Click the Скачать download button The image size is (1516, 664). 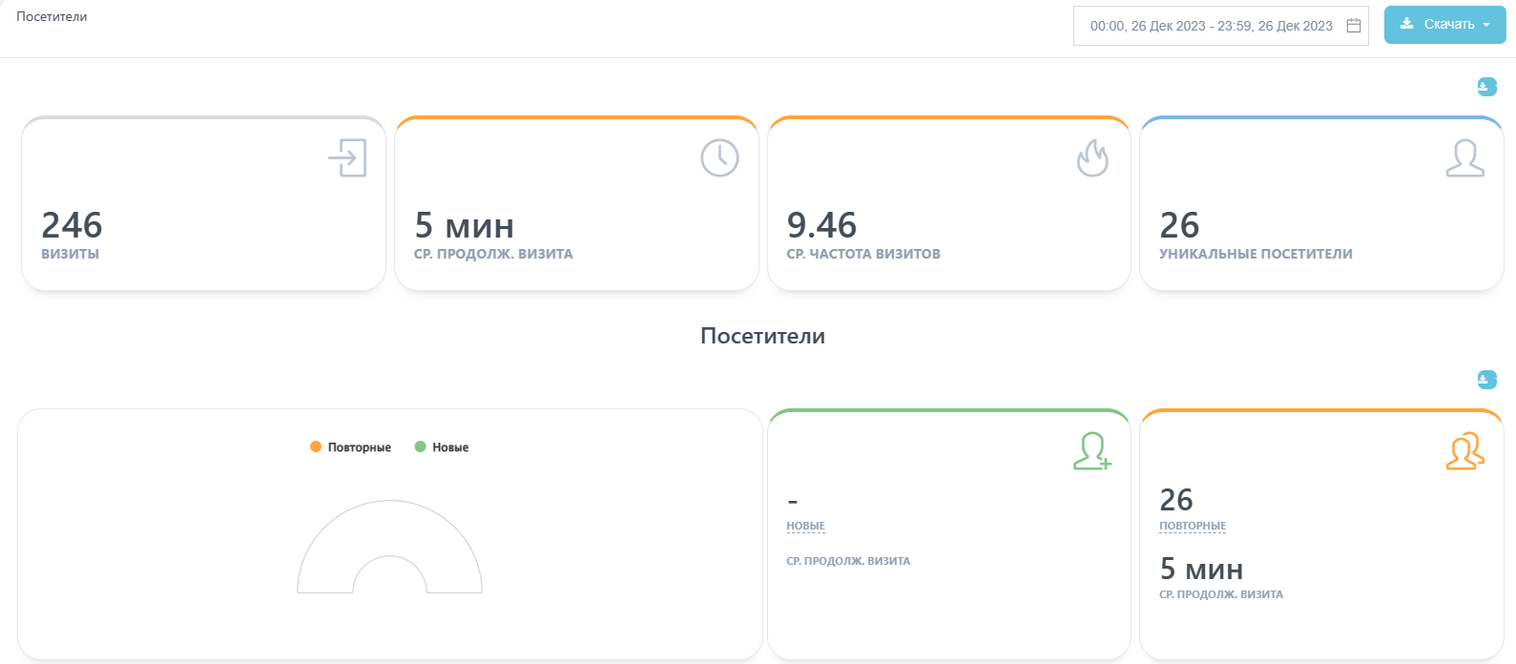[x=1444, y=25]
